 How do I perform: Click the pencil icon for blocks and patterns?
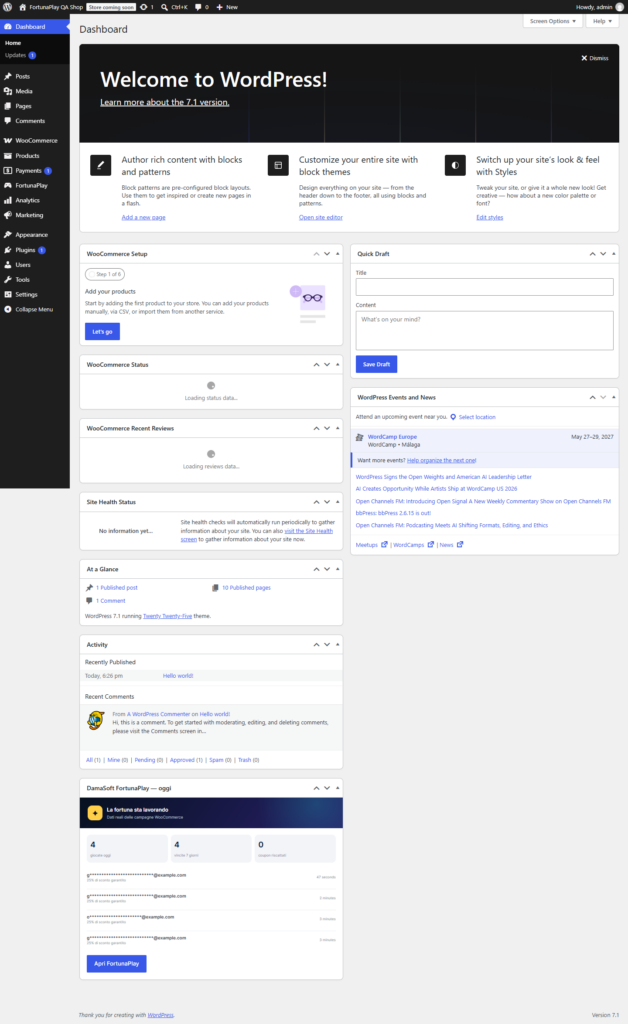pos(101,165)
